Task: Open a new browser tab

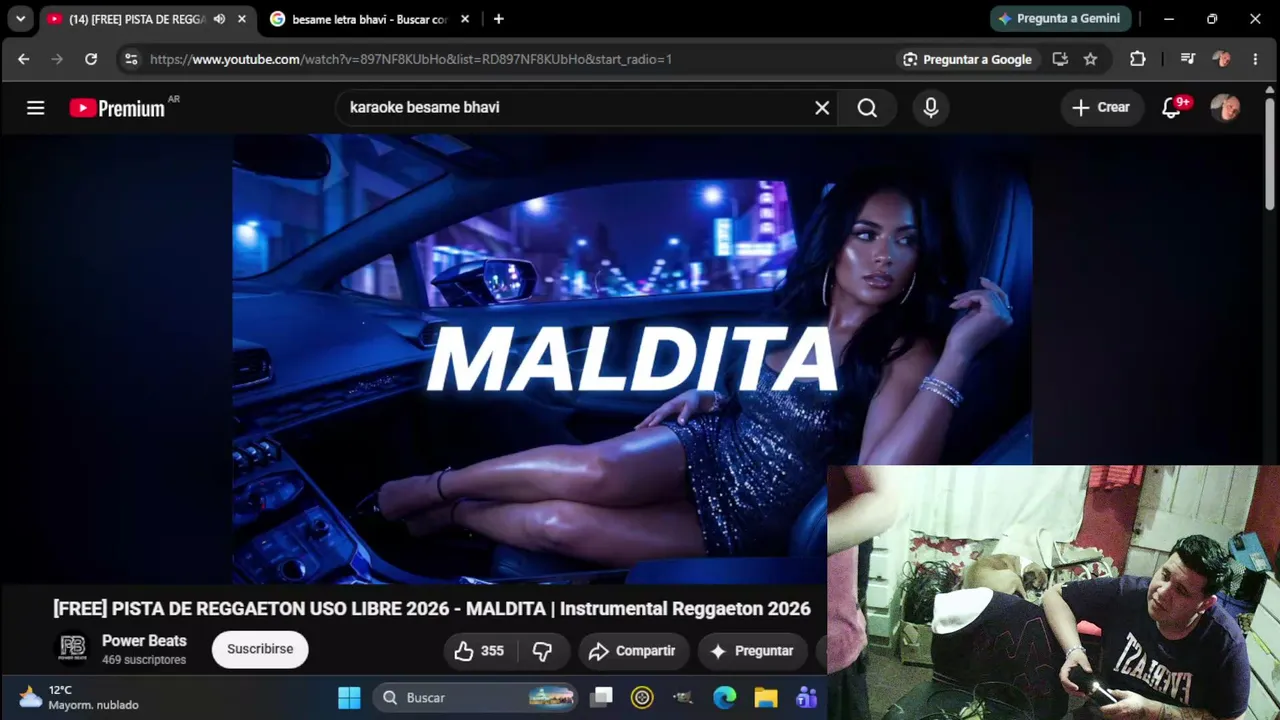Action: coord(499,19)
